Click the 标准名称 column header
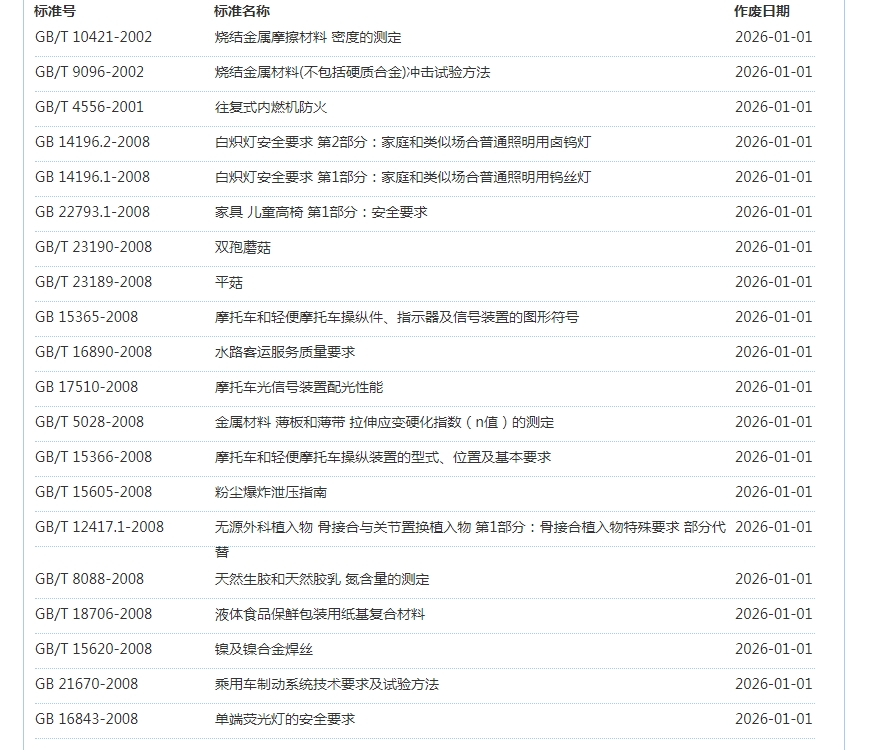Screen dimensions: 872x750 [241, 12]
